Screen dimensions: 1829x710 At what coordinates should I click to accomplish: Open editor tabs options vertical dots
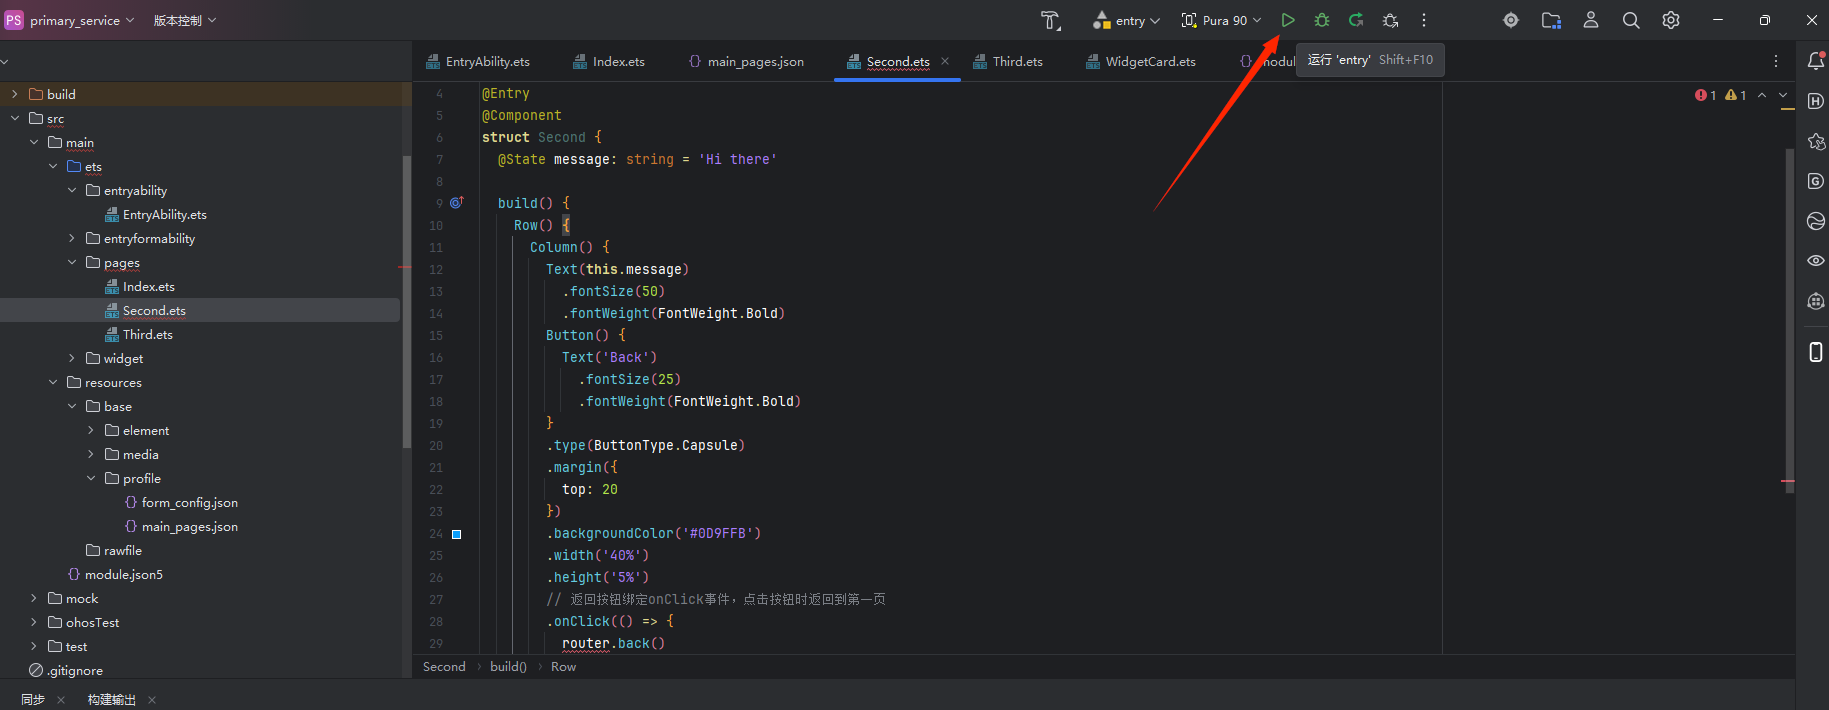(1776, 61)
